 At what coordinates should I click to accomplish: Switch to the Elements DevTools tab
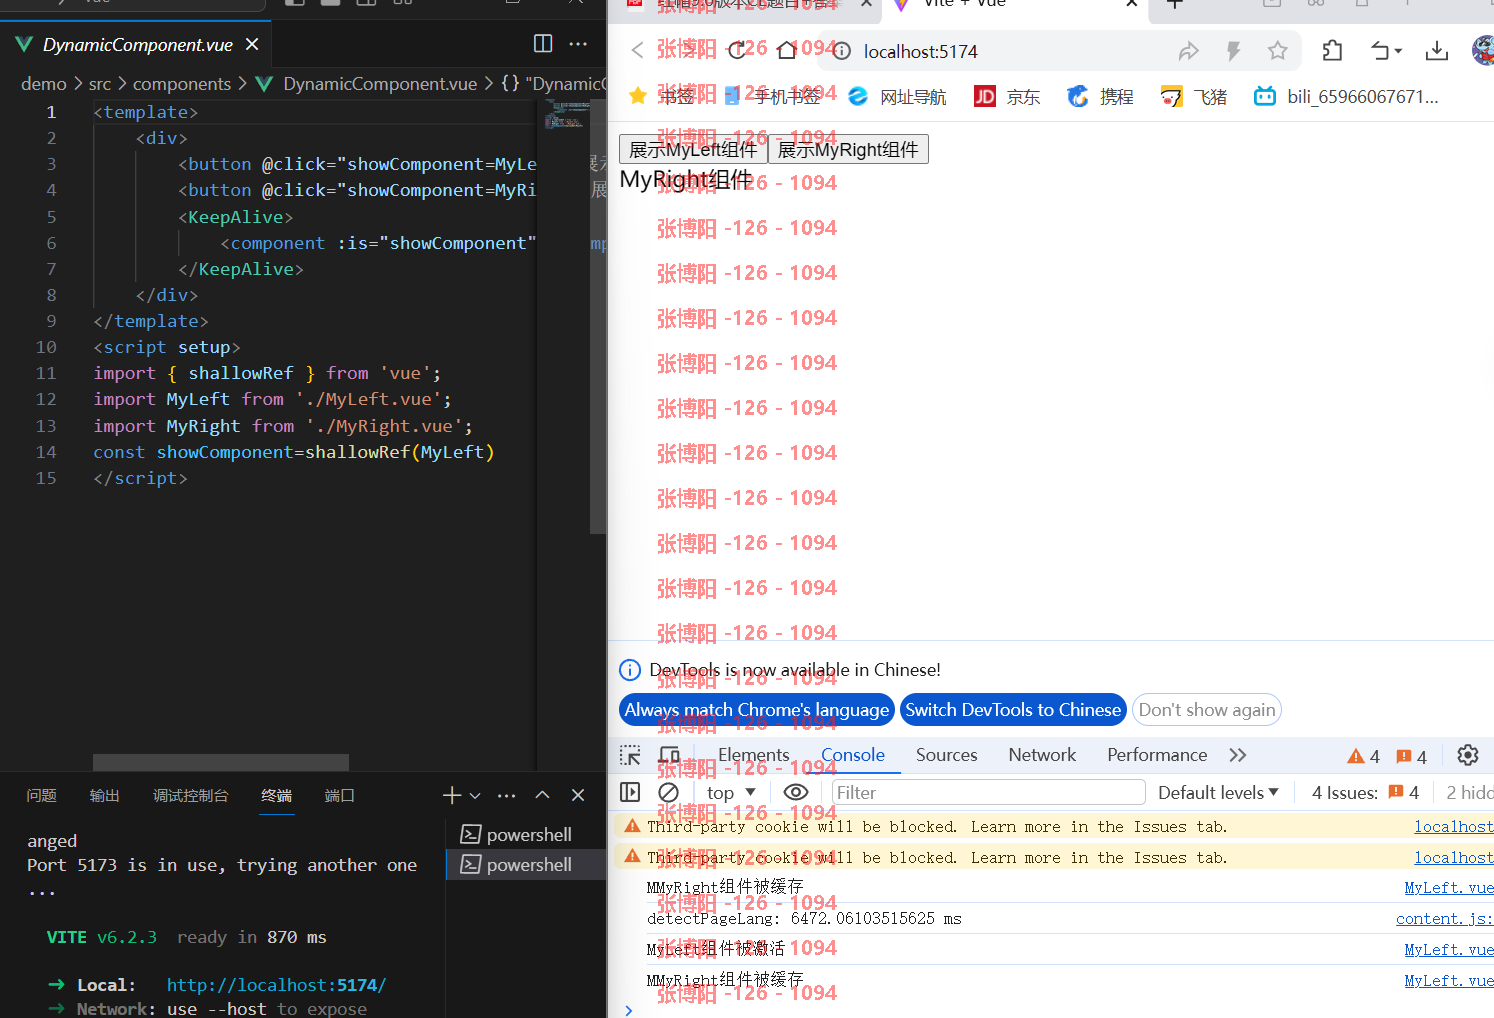(754, 755)
